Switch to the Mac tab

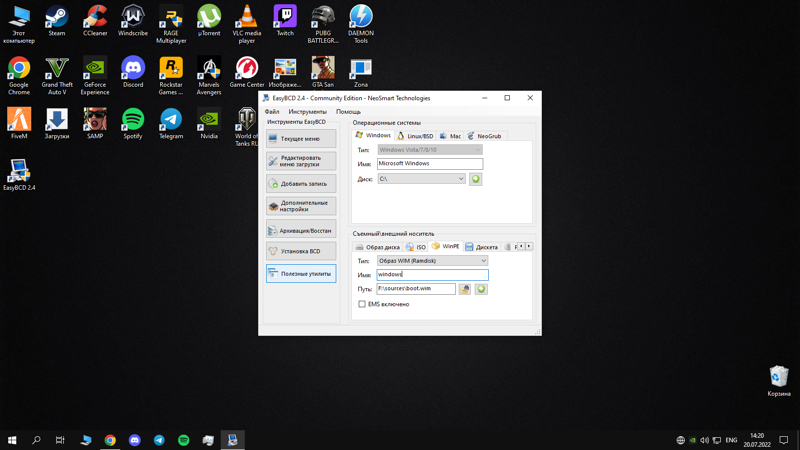(x=451, y=136)
